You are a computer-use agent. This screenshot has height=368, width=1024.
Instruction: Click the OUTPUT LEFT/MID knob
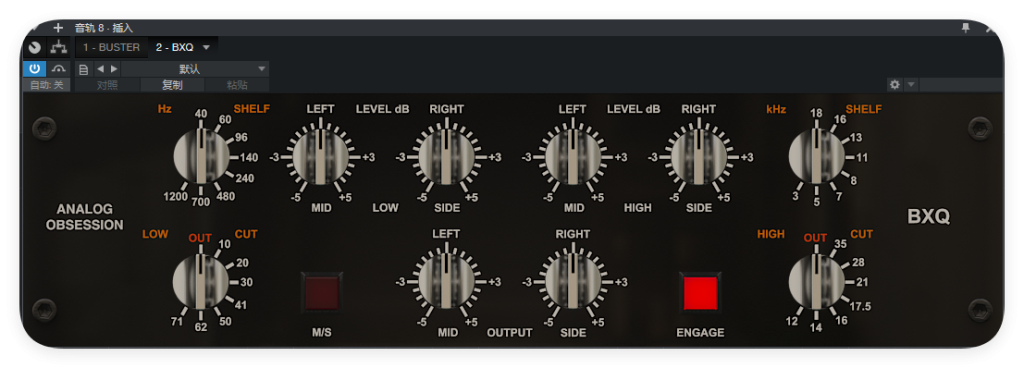point(446,282)
